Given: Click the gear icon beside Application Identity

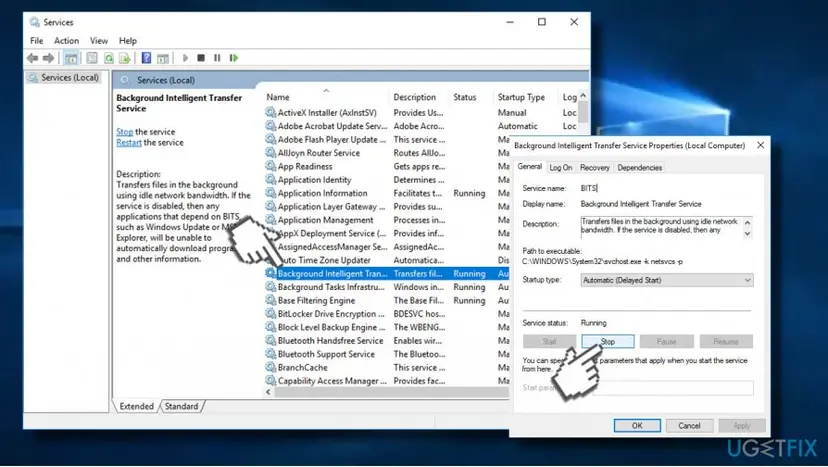Looking at the screenshot, I should pyautogui.click(x=270, y=180).
